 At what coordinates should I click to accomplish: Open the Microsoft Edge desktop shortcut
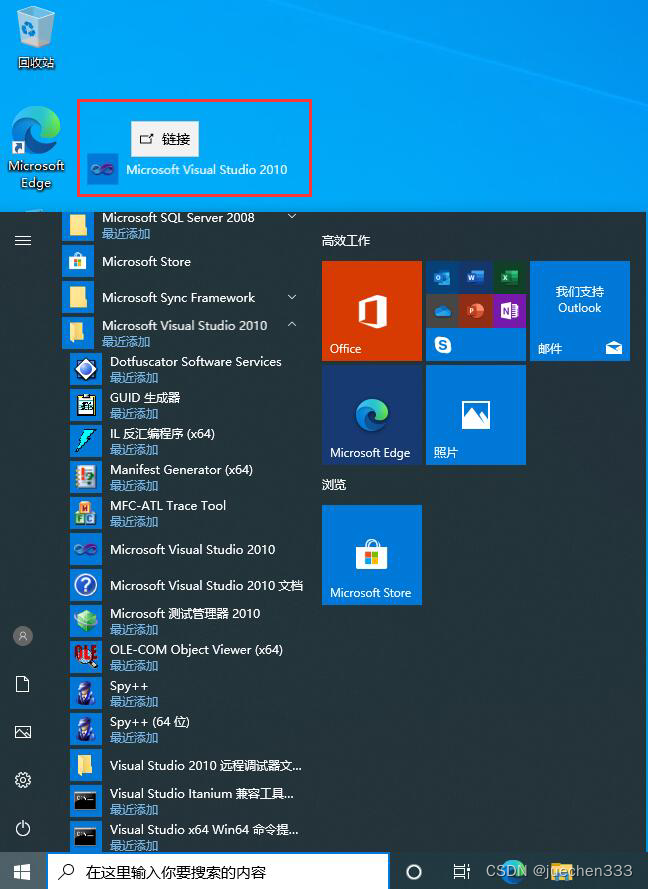coord(36,147)
